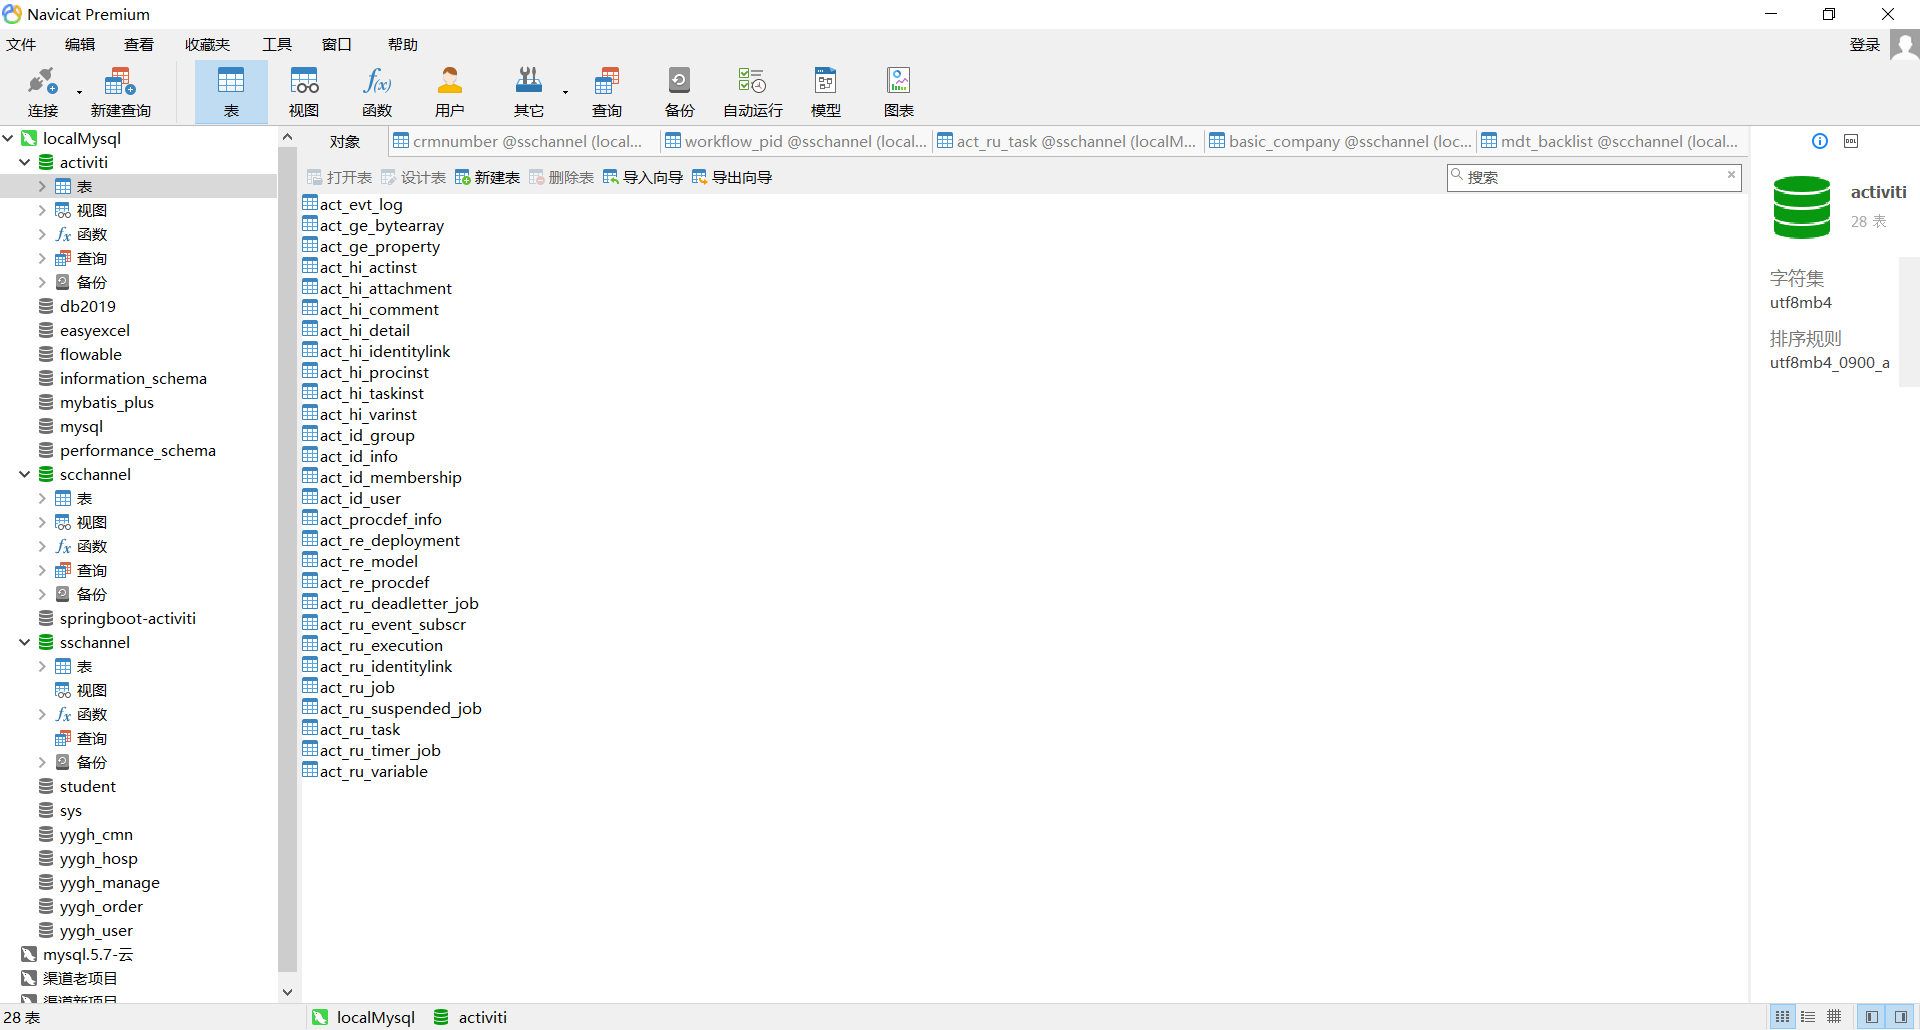Screen dimensions: 1920x1030
Task: Toggle the right information pane
Action: coord(1901,1017)
